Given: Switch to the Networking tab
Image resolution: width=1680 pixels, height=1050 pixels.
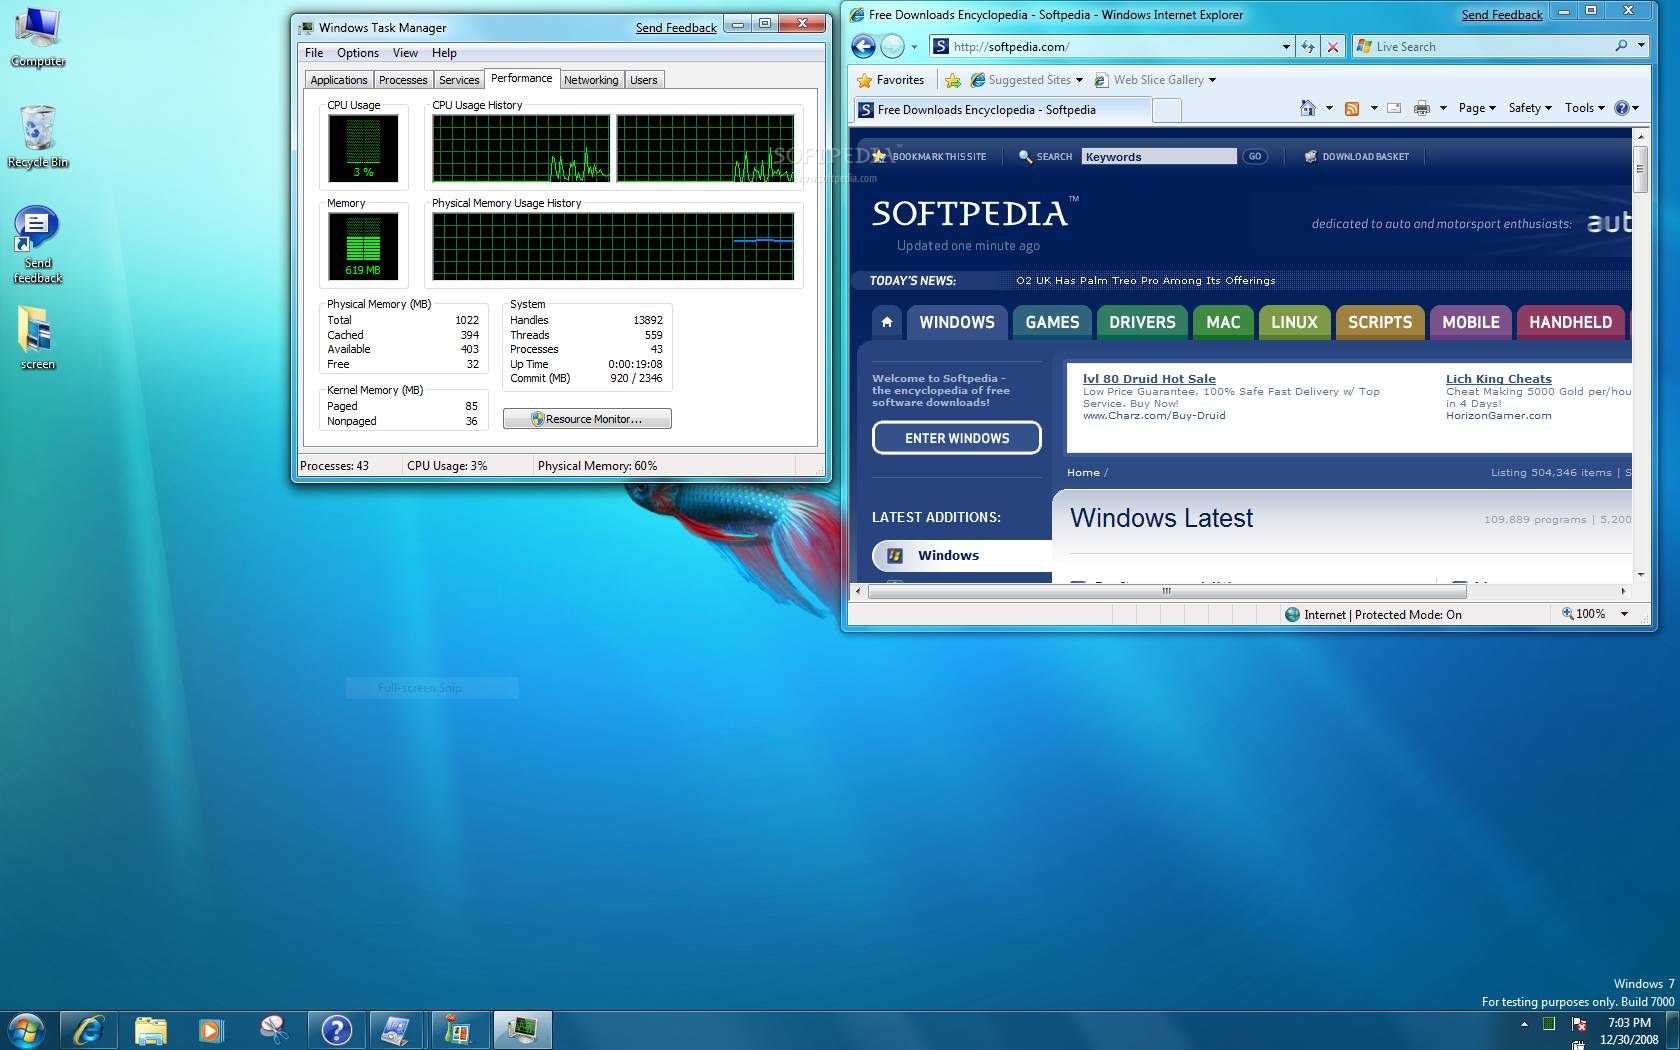Looking at the screenshot, I should tap(591, 80).
